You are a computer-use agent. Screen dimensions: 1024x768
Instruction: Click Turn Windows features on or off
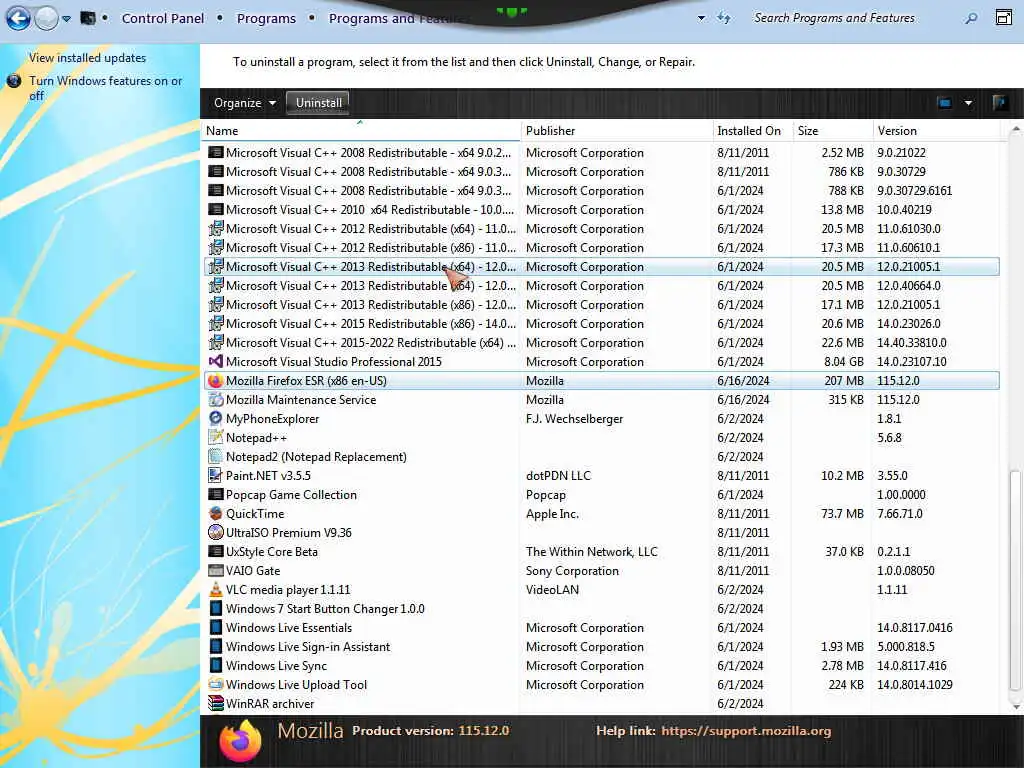click(x=106, y=88)
